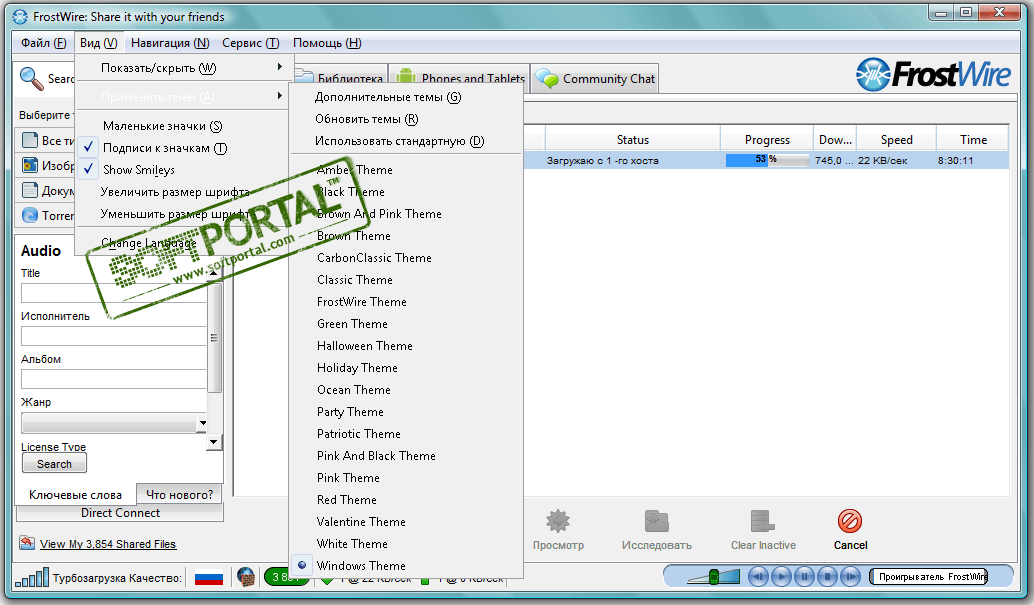The width and height of the screenshot is (1034, 605).
Task: Switch to Что нового? tab
Action: tap(179, 494)
